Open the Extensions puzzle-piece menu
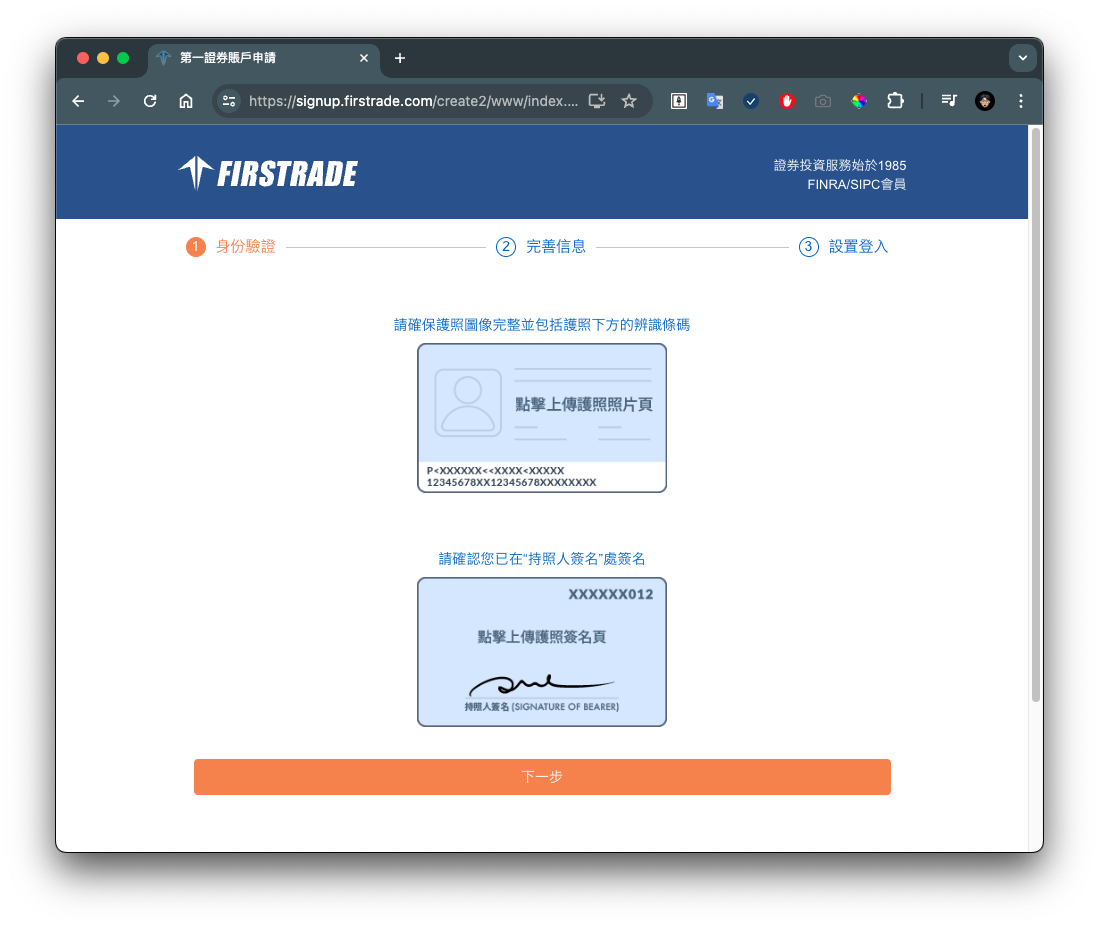The image size is (1099, 926). pyautogui.click(x=895, y=101)
